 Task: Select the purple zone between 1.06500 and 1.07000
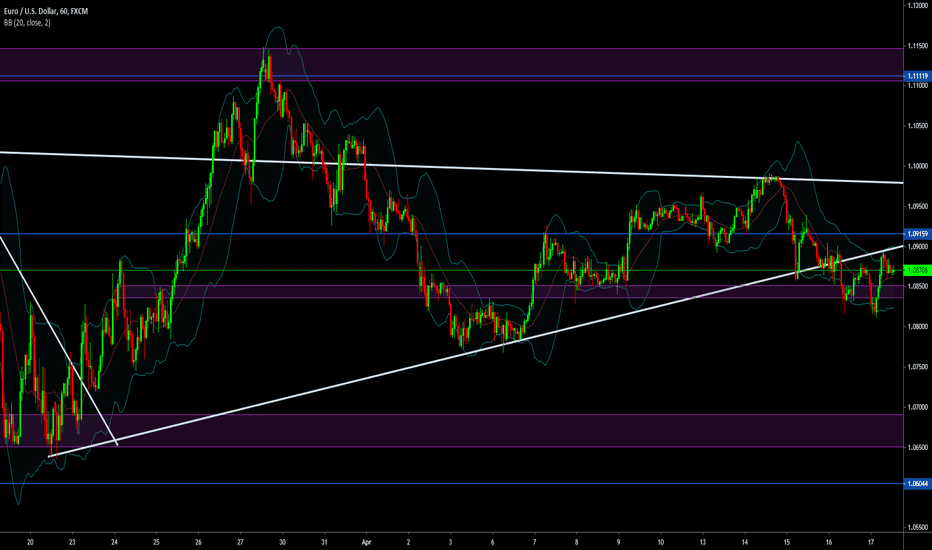click(x=452, y=430)
